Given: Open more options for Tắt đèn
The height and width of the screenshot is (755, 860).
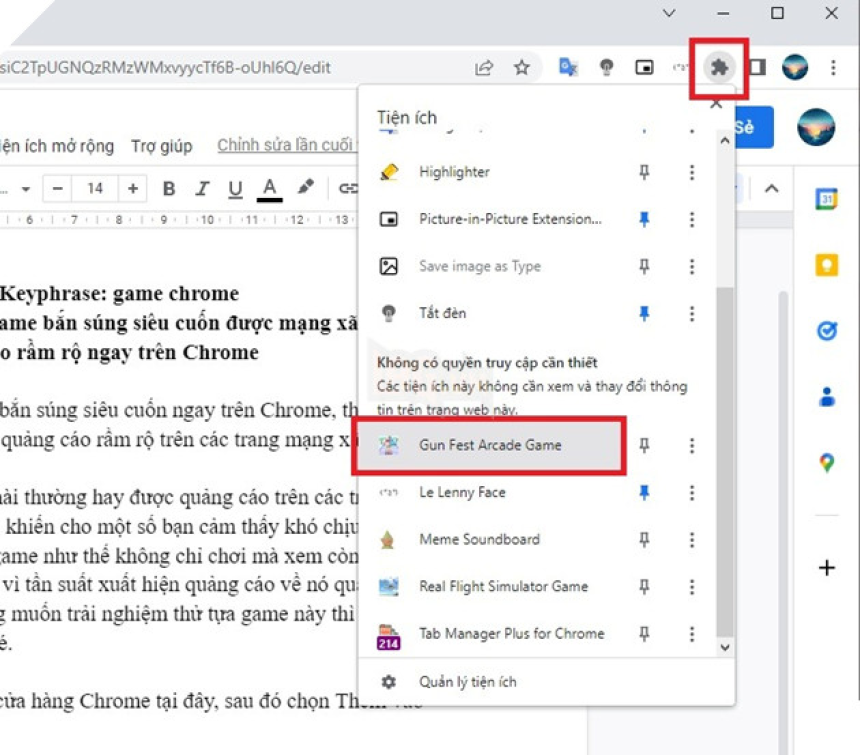Looking at the screenshot, I should tap(692, 314).
